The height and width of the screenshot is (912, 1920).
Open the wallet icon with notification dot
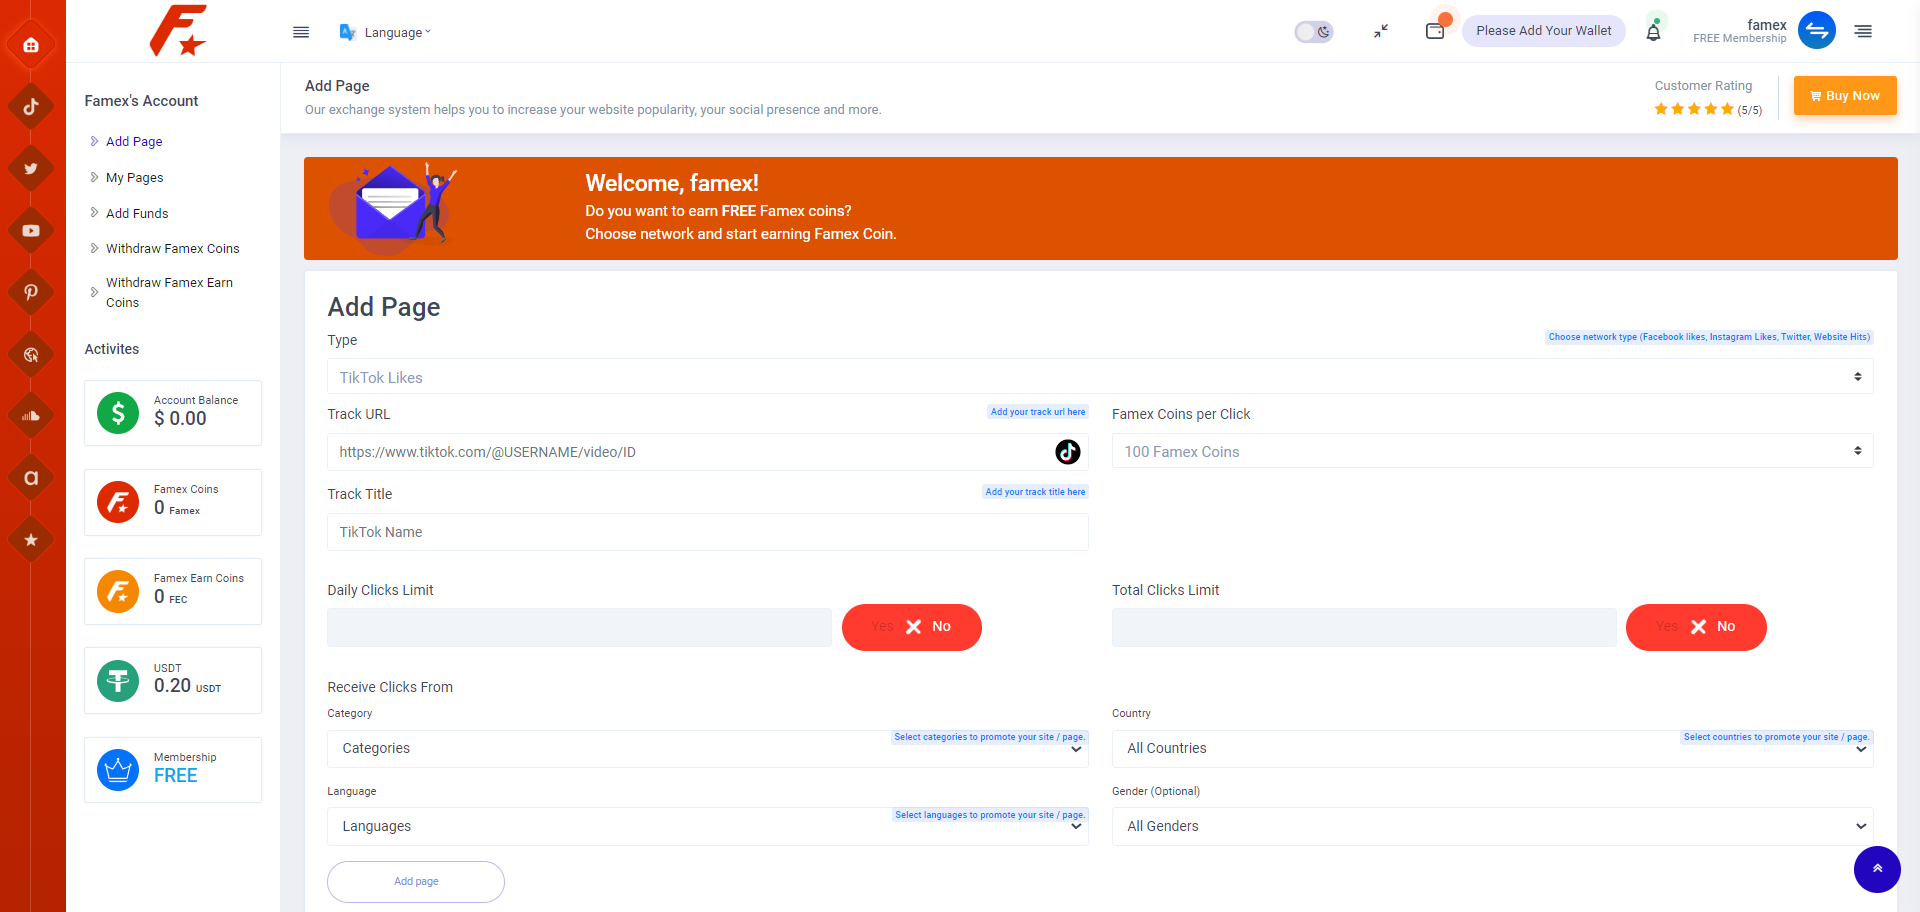1435,30
